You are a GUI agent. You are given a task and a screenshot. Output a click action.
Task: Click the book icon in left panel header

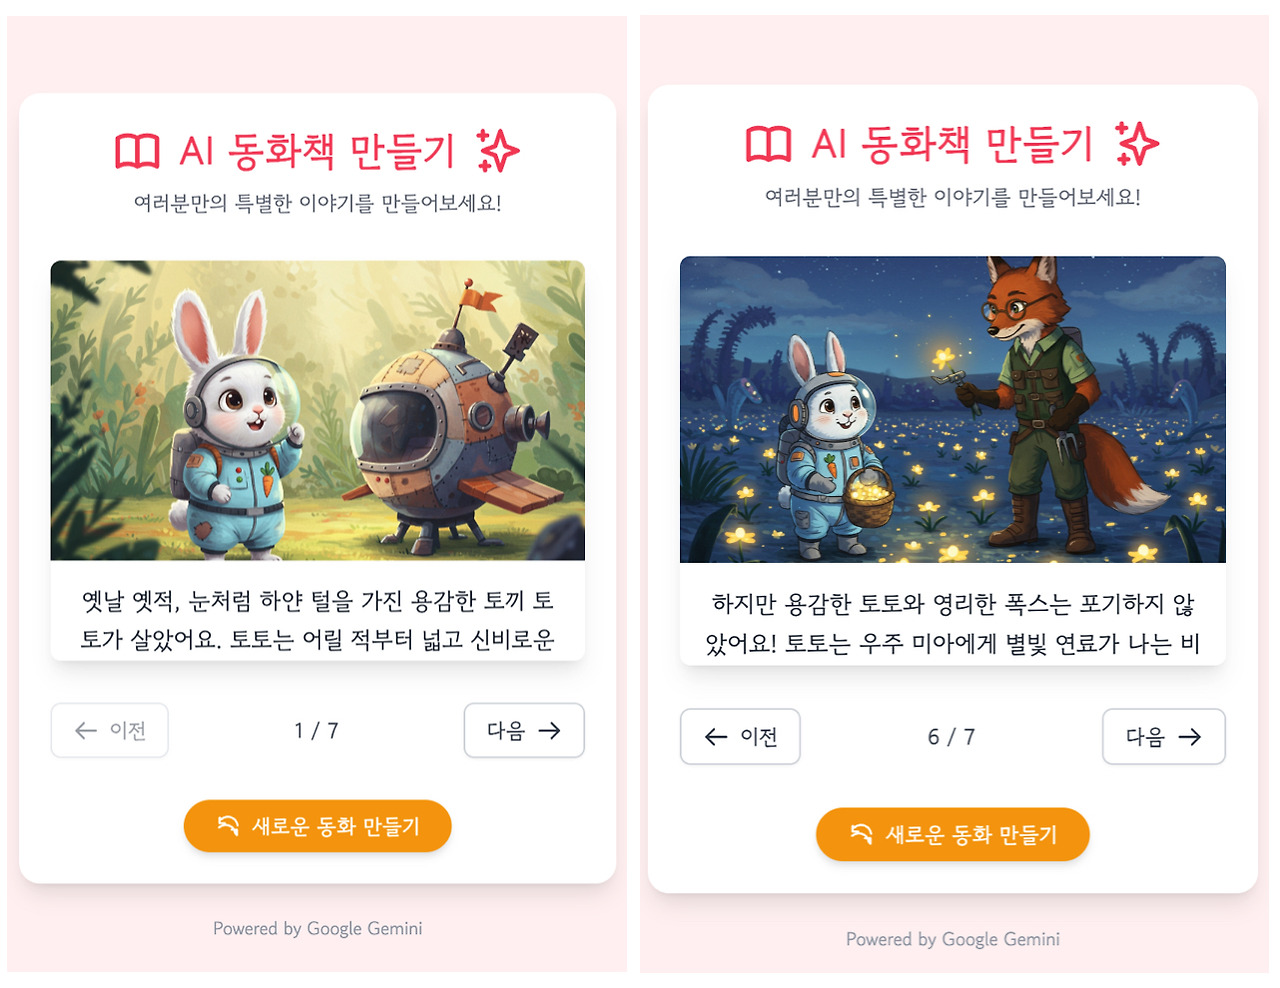138,152
